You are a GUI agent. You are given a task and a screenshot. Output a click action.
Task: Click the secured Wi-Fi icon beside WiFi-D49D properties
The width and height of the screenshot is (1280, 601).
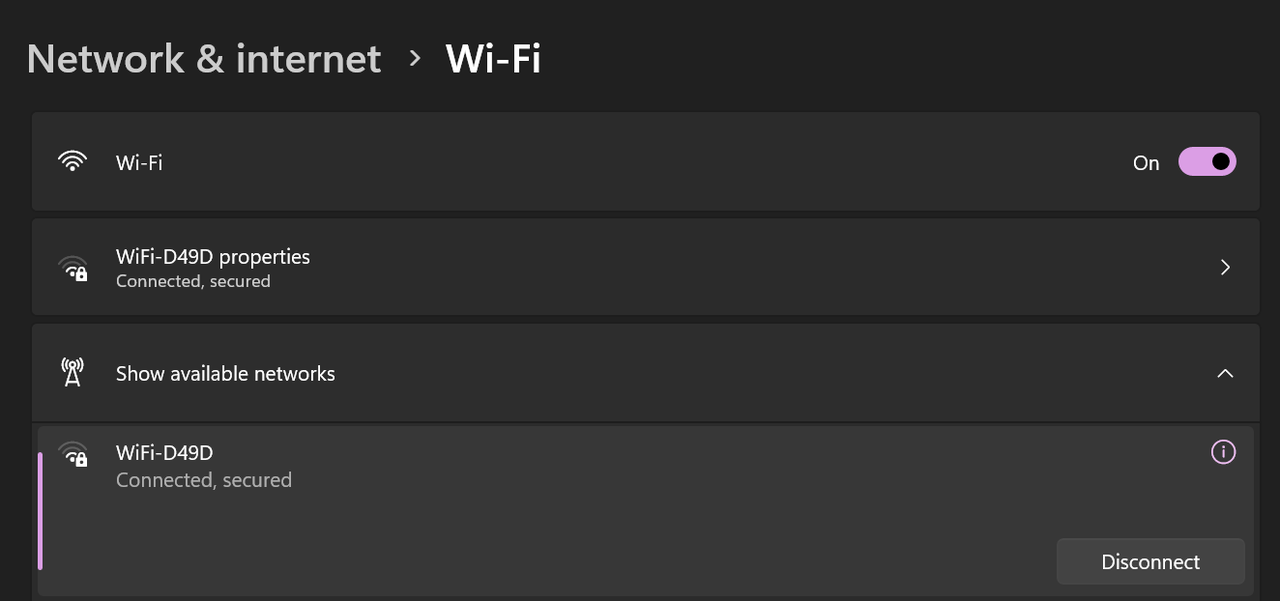click(72, 268)
